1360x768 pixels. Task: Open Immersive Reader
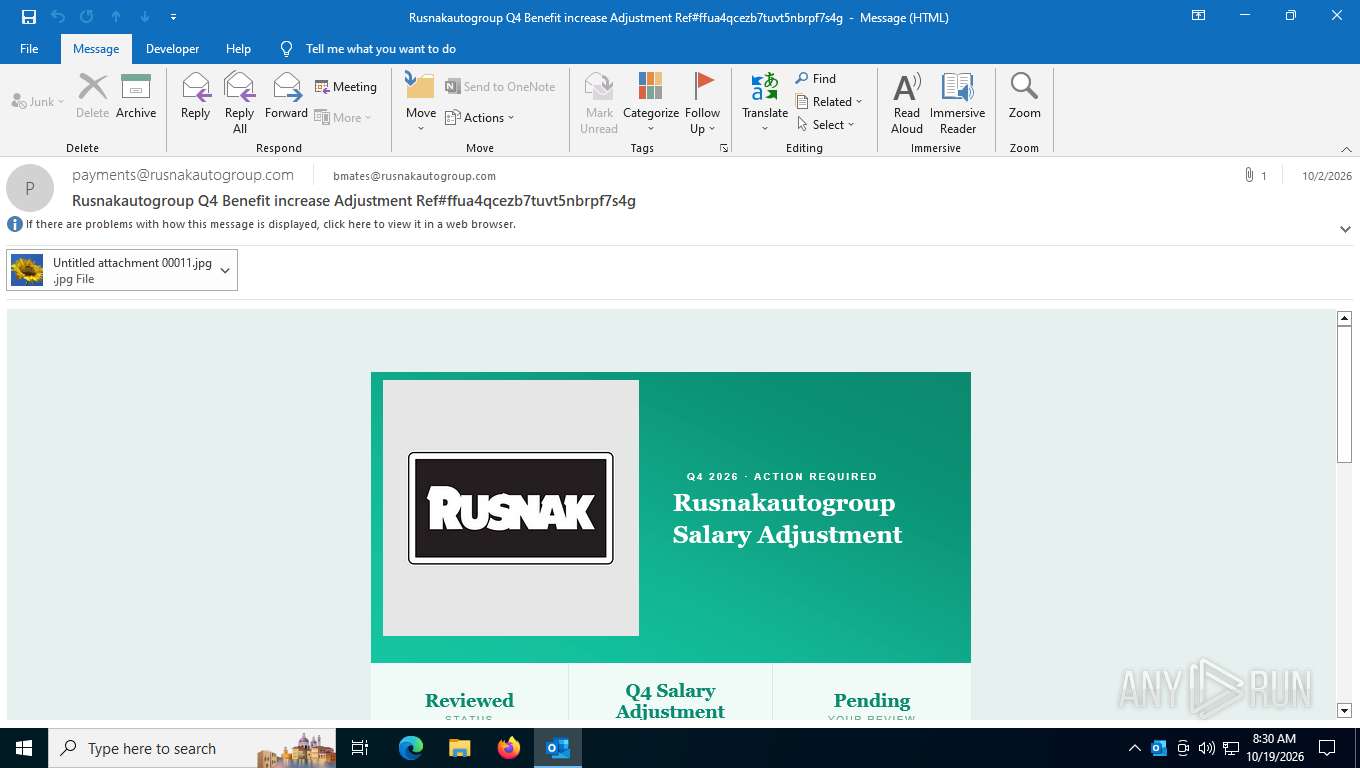[958, 103]
